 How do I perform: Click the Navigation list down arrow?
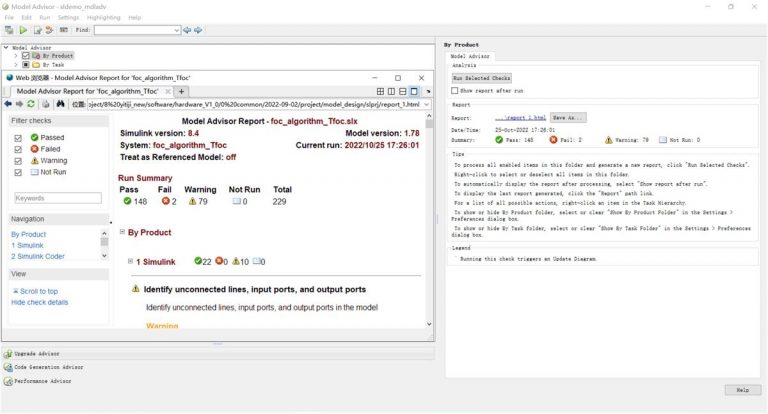click(104, 256)
